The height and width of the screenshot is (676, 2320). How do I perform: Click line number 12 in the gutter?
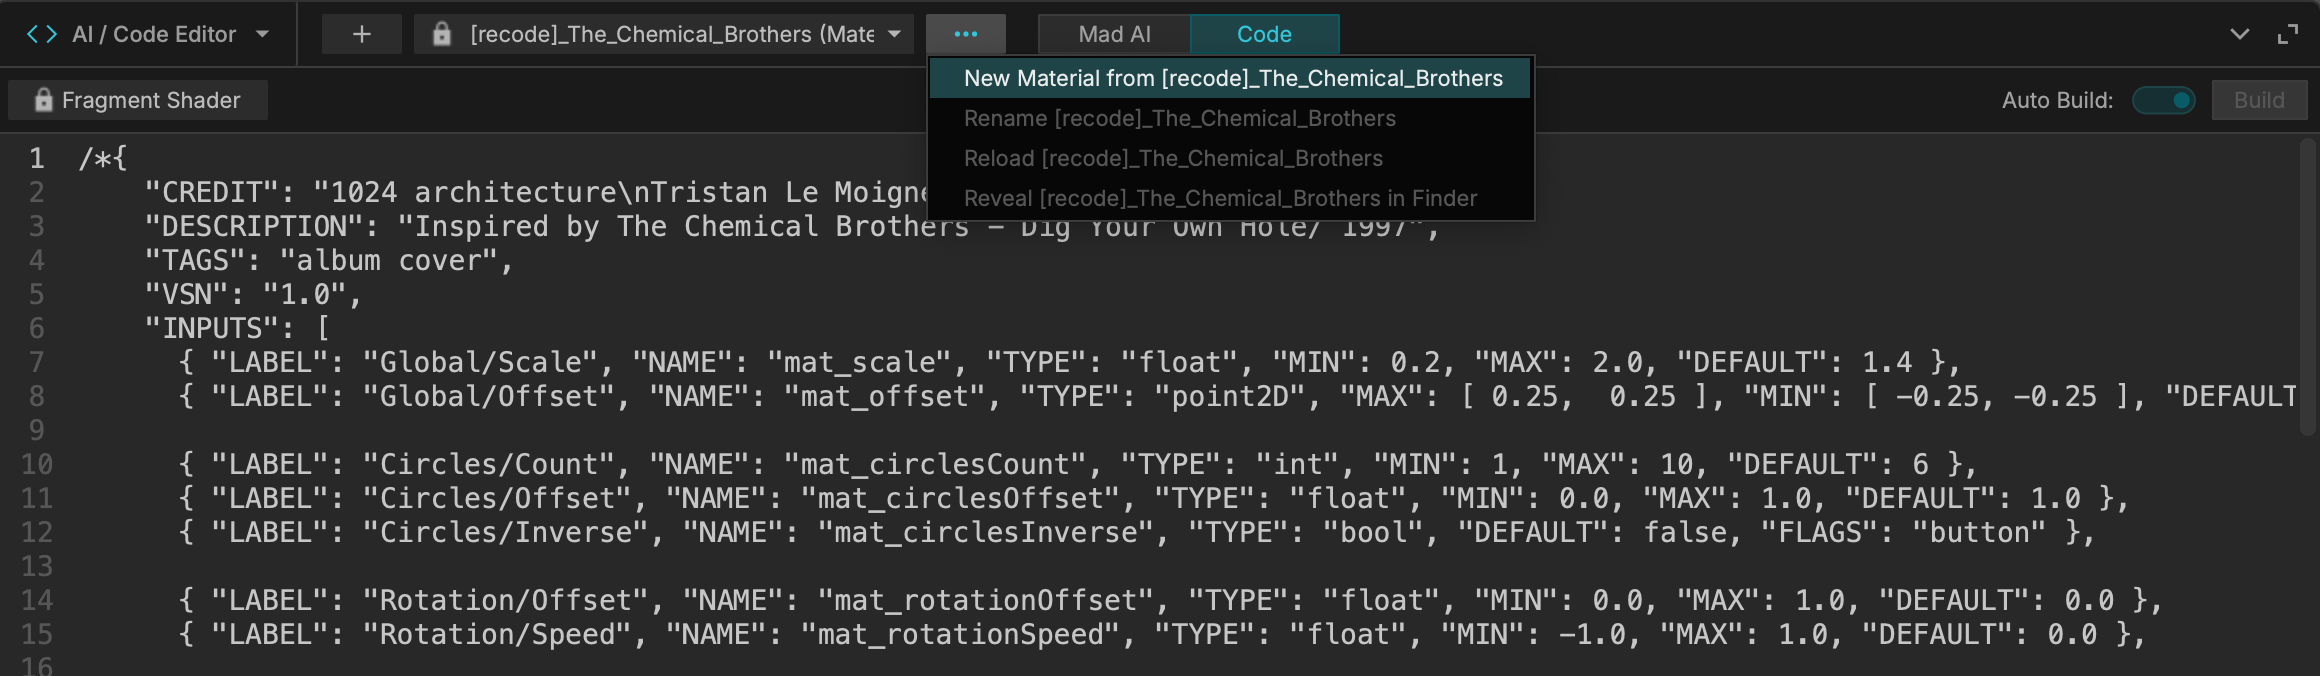click(x=37, y=532)
